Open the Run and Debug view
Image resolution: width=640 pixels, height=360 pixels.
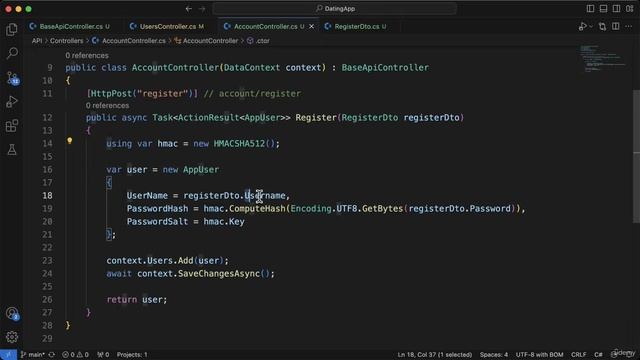(12, 102)
